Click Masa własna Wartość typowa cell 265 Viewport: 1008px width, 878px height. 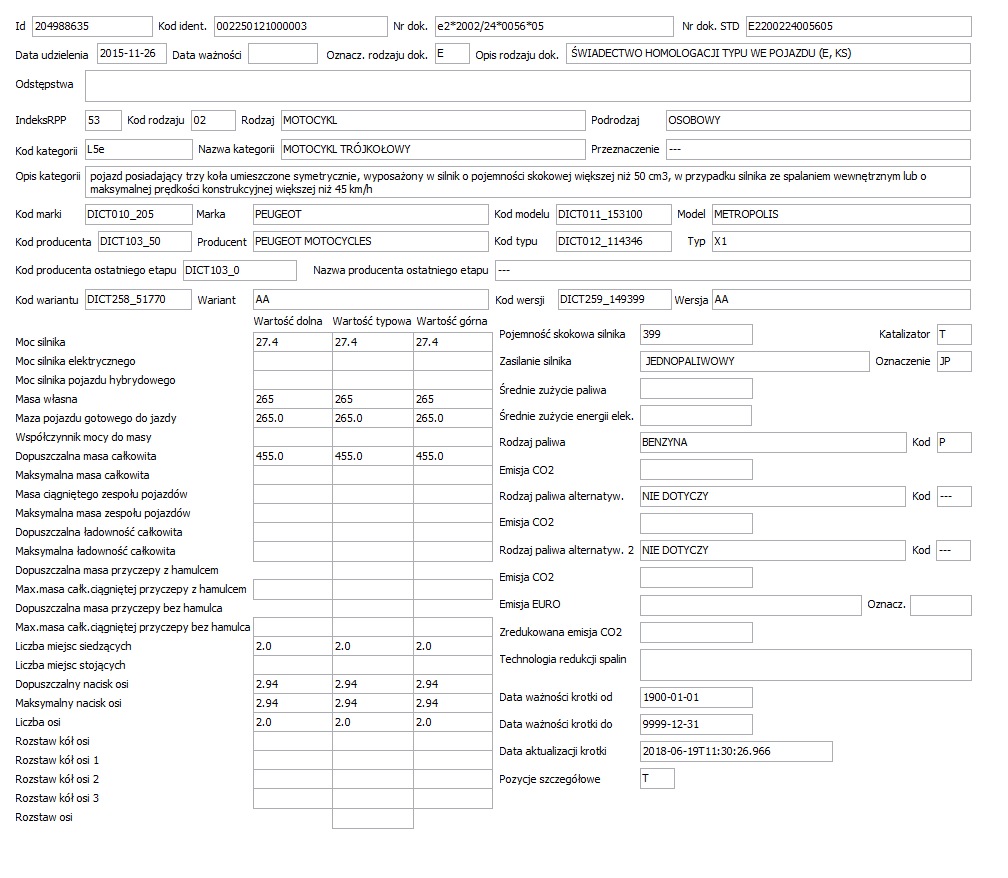[x=372, y=399]
